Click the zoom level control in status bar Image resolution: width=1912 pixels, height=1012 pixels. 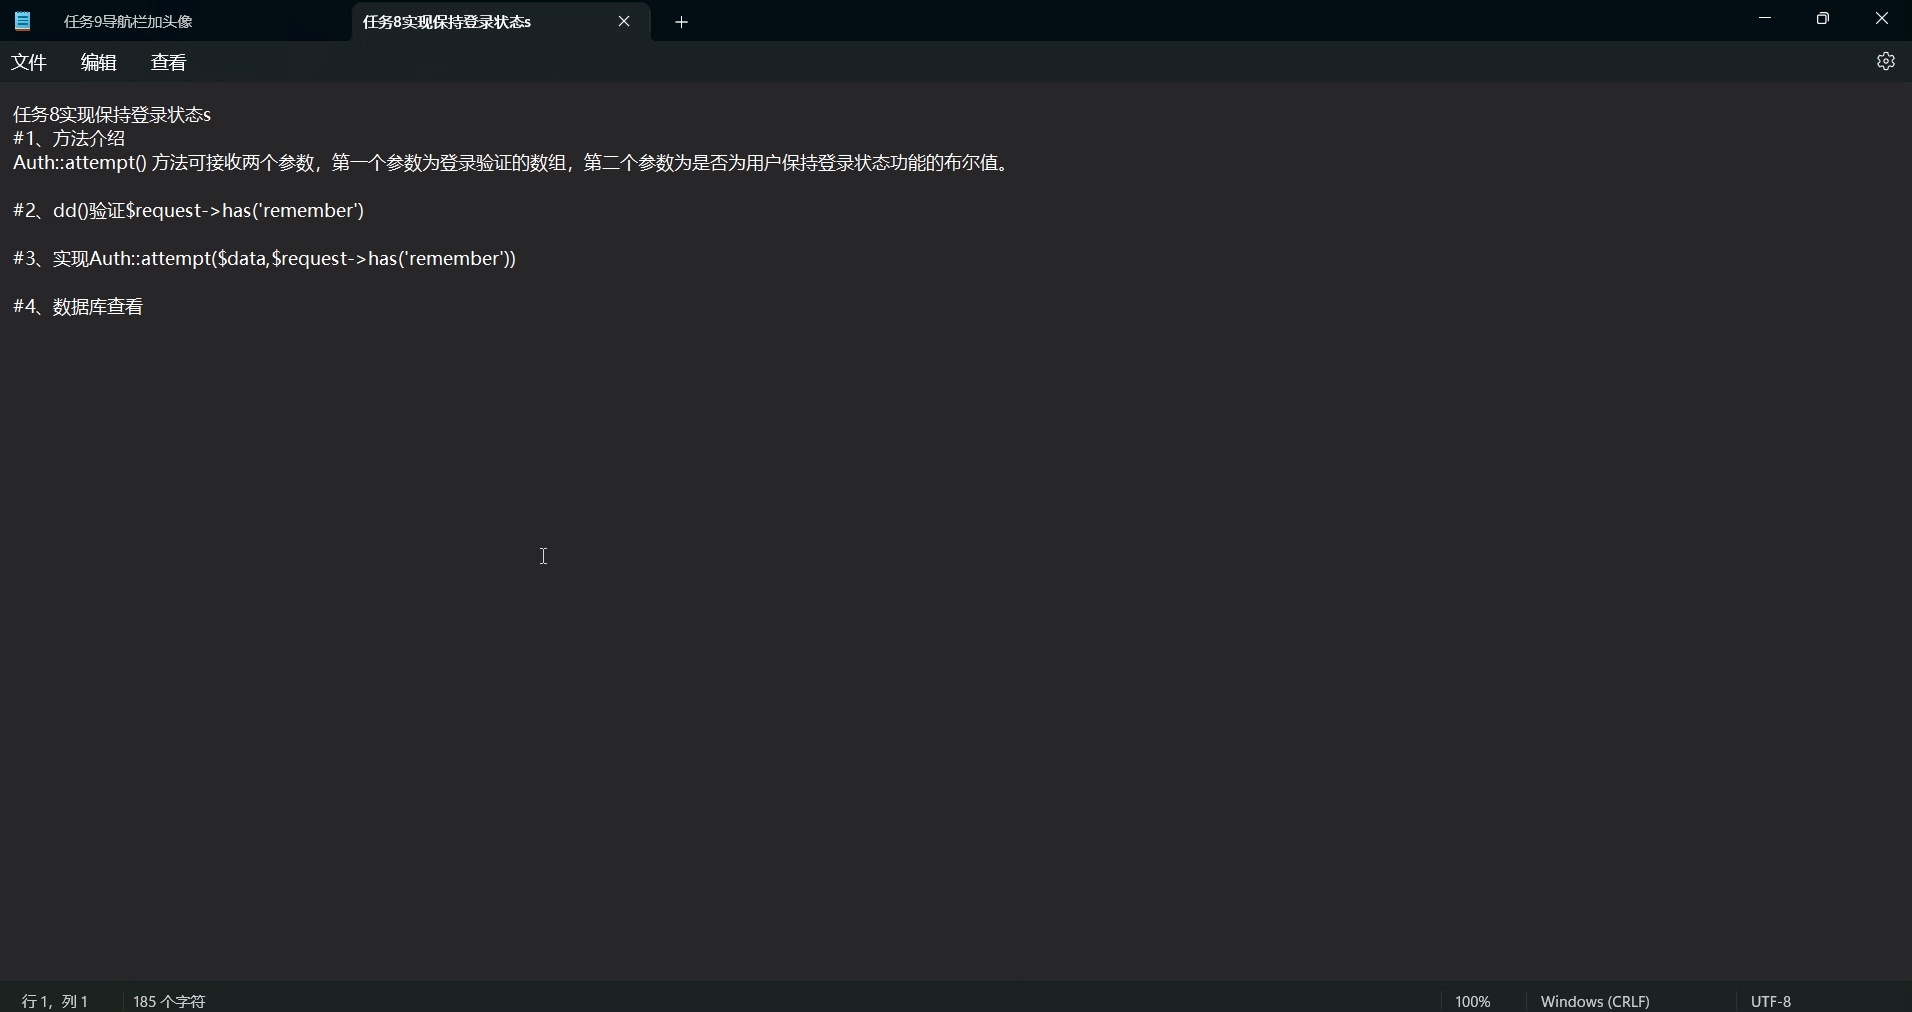1473,1001
